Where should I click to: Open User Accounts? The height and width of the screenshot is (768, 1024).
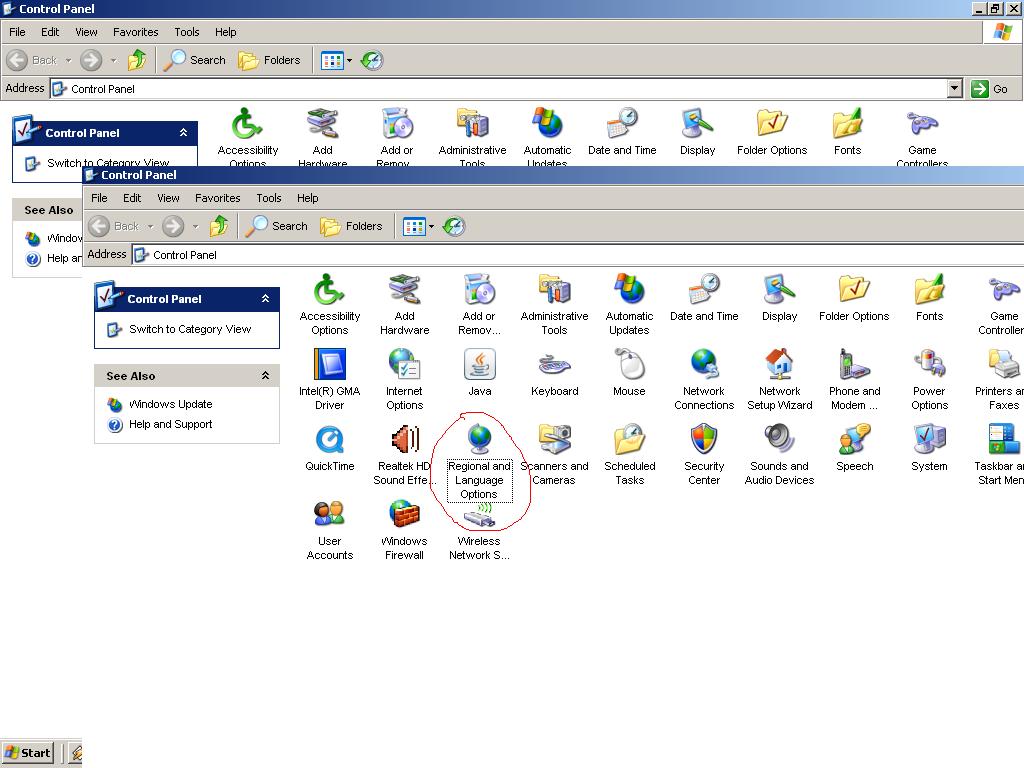point(329,530)
